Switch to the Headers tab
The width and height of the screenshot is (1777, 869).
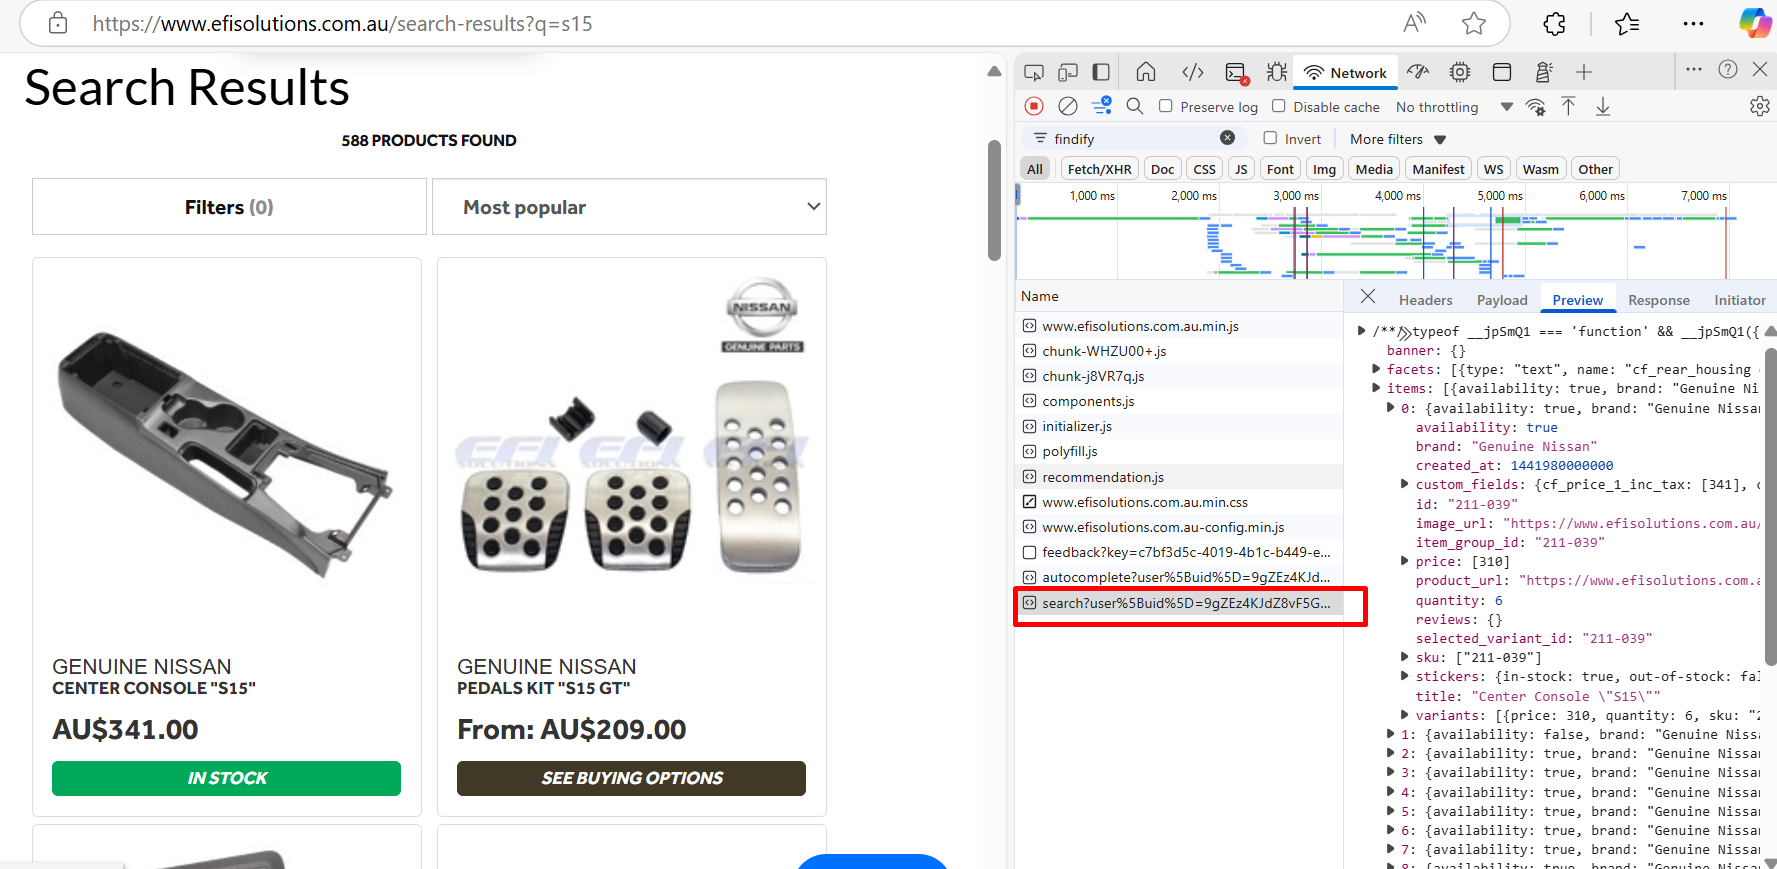(1425, 300)
